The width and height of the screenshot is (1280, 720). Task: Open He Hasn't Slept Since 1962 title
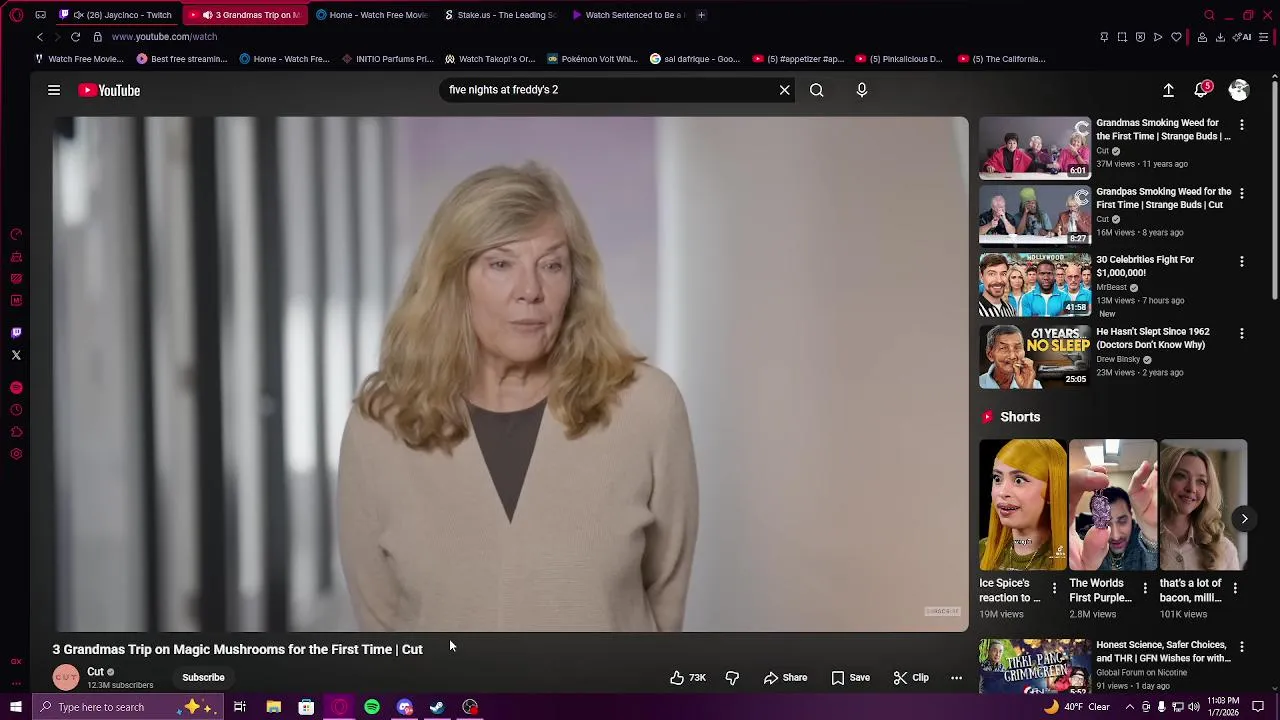(x=1153, y=338)
